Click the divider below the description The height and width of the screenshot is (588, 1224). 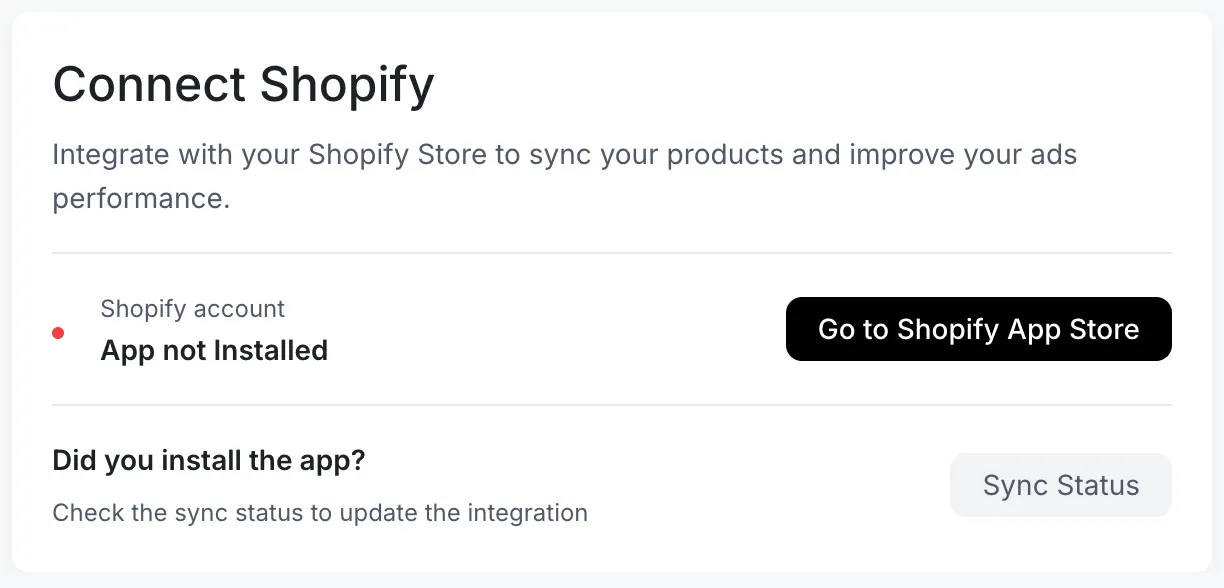click(611, 252)
